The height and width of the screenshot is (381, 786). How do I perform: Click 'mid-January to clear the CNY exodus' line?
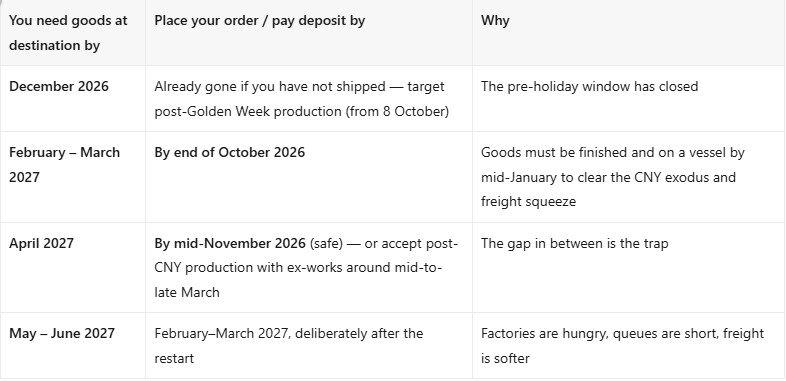(608, 177)
